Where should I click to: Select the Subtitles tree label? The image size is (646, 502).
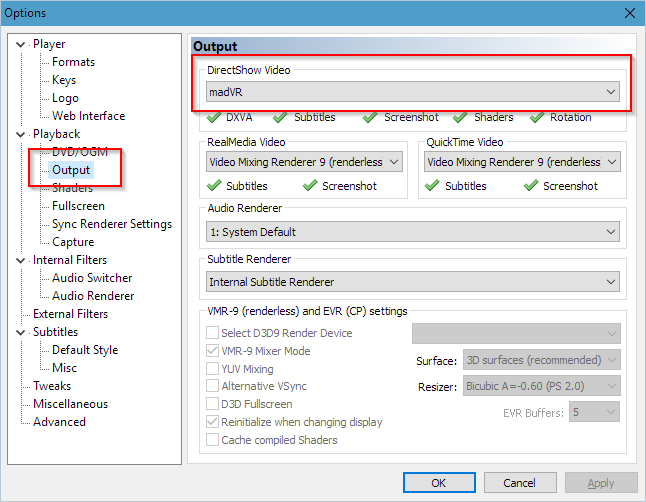[55, 332]
